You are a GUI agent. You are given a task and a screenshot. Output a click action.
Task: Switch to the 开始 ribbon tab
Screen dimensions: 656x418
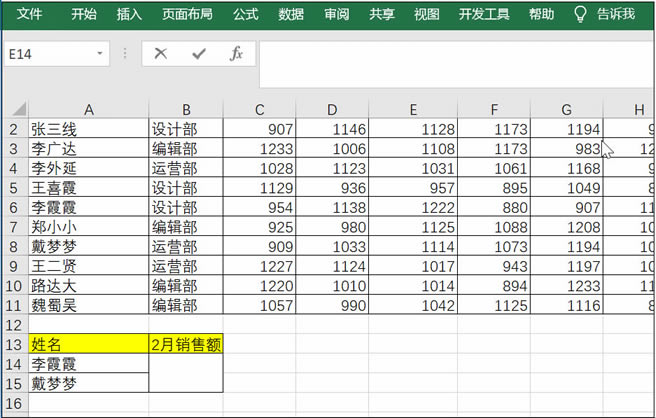pos(84,14)
